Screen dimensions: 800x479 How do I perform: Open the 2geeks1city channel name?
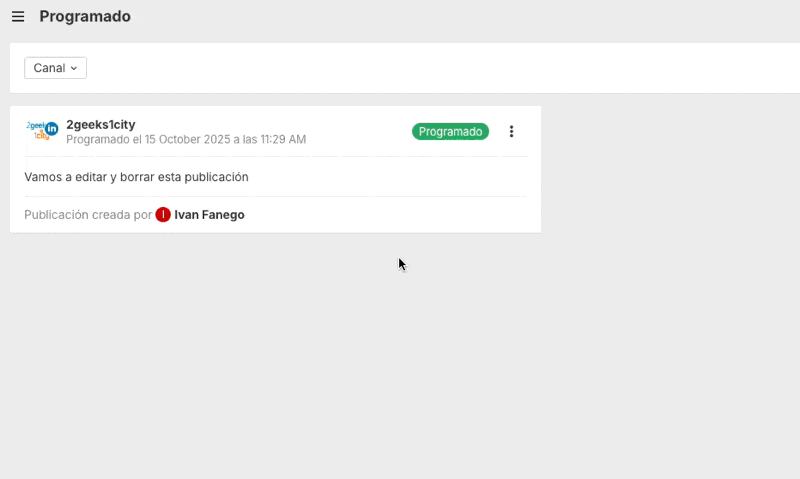(100, 124)
